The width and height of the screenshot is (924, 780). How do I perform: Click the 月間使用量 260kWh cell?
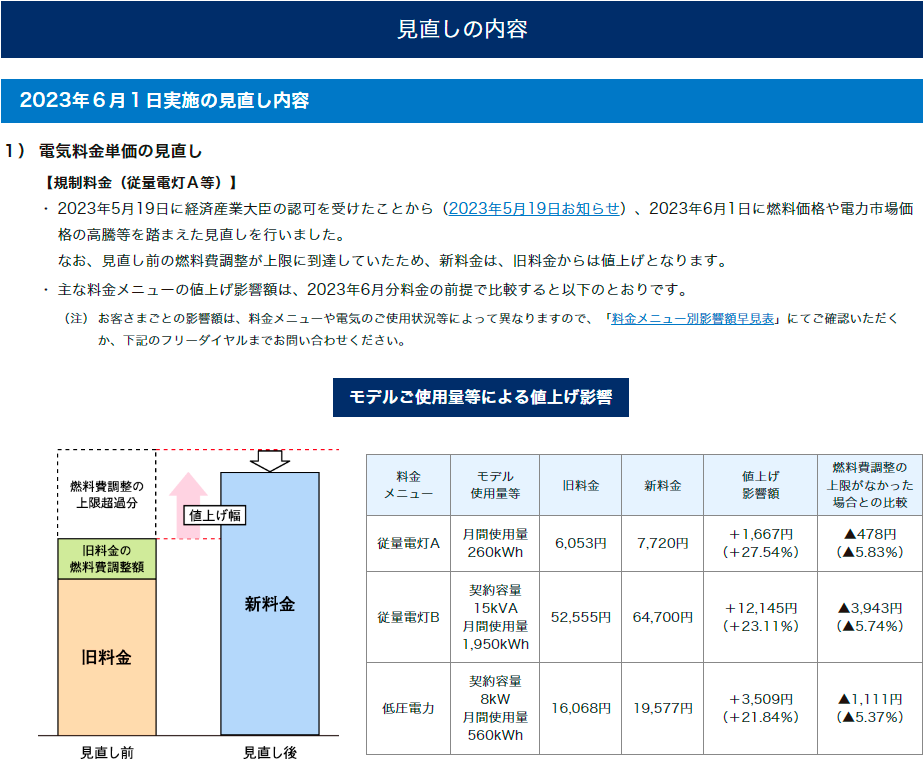point(495,543)
